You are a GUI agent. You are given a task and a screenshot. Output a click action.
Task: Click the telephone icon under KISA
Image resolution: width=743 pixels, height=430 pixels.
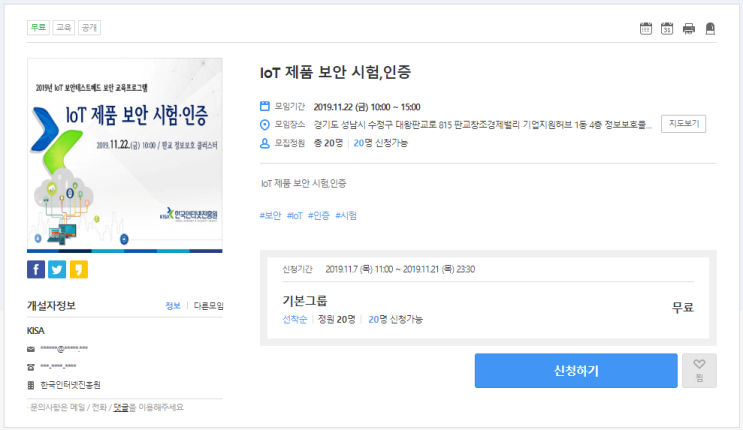click(x=31, y=367)
